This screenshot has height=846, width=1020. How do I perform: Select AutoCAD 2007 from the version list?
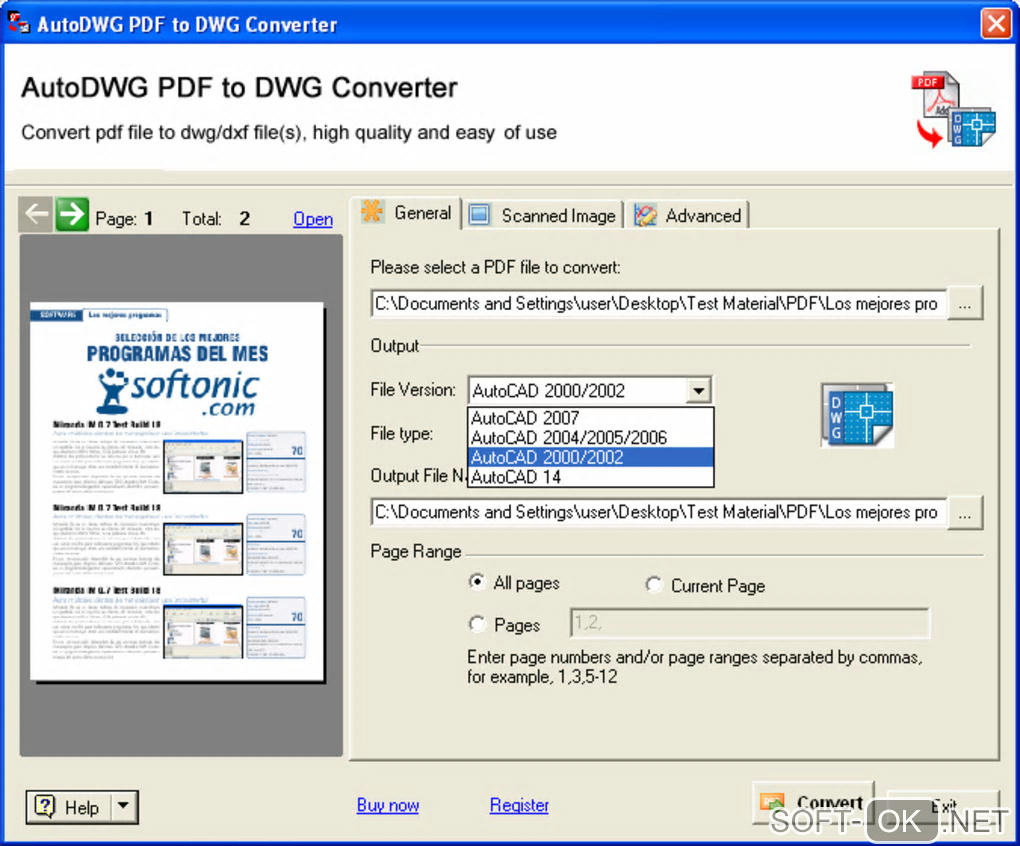pyautogui.click(x=590, y=417)
